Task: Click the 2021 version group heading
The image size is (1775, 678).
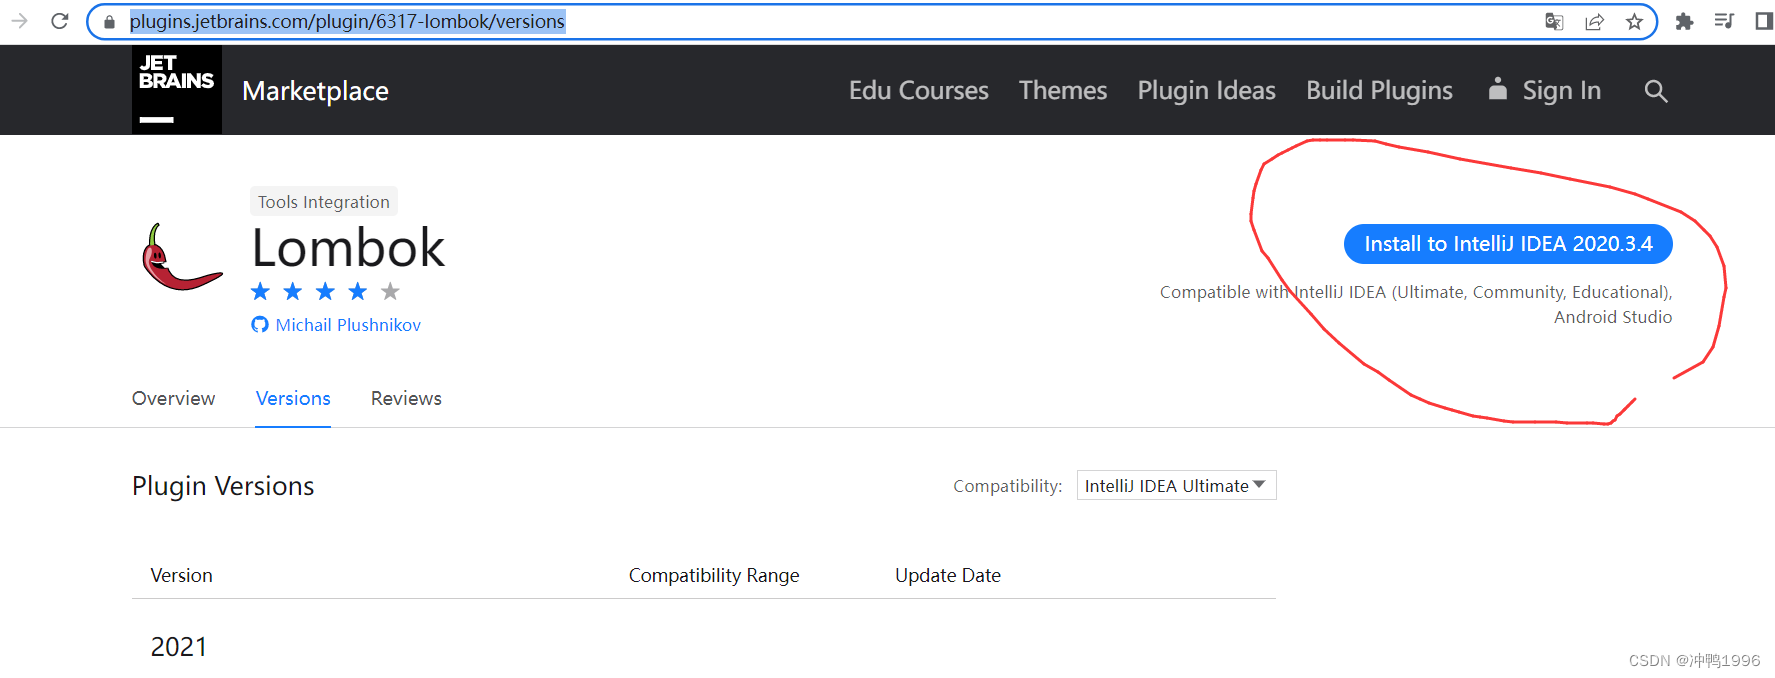Action: pos(179,647)
